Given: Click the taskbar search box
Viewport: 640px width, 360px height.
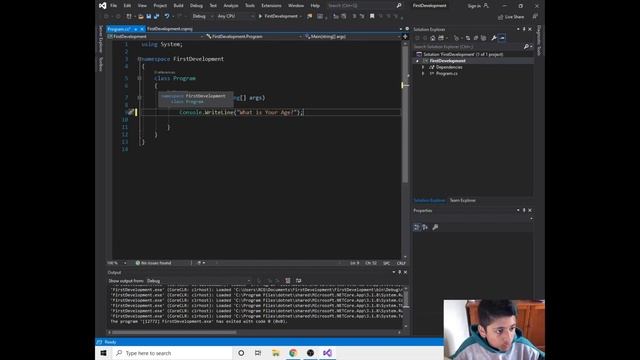Looking at the screenshot, I should 172,353.
